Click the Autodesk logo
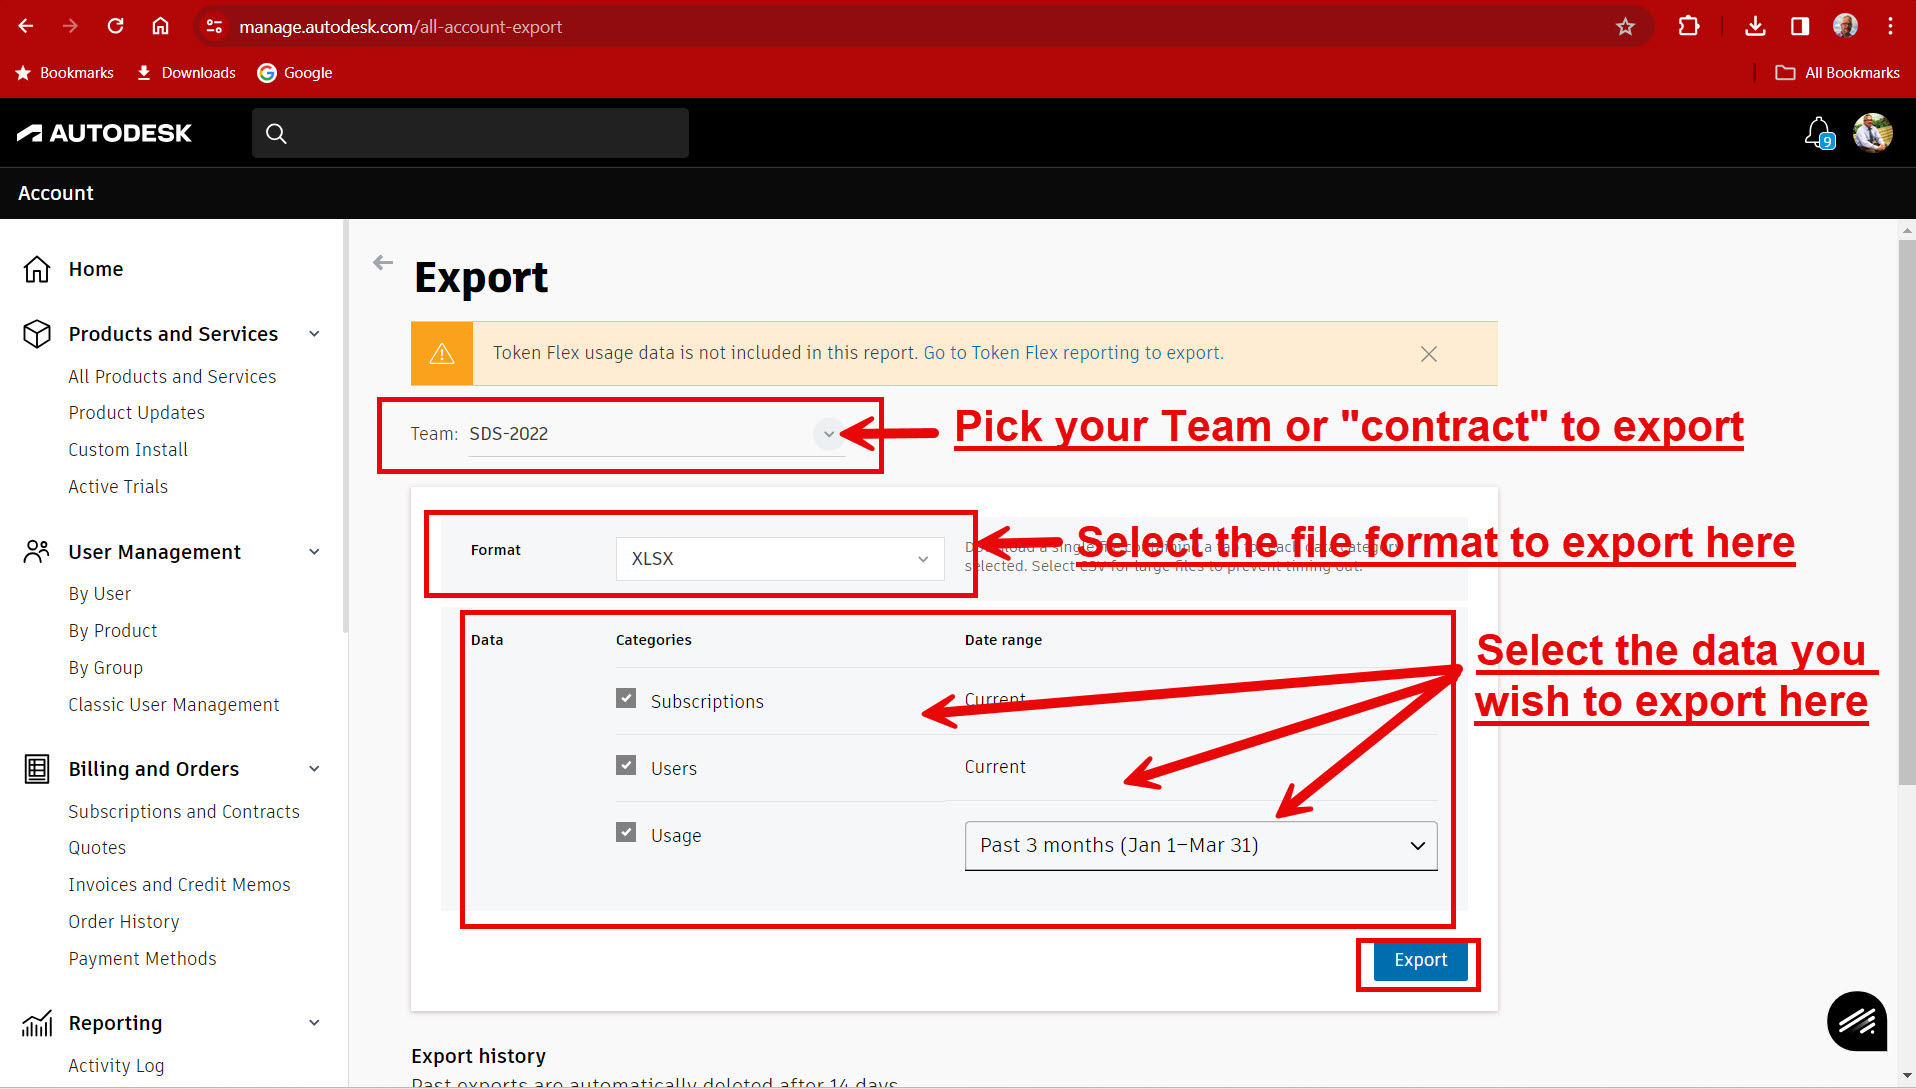This screenshot has height=1089, width=1916. (x=104, y=133)
